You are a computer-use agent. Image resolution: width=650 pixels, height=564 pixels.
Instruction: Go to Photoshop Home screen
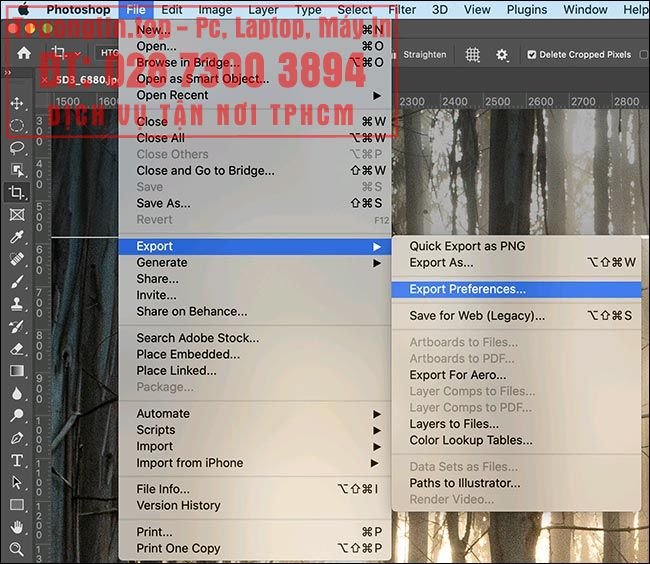pyautogui.click(x=24, y=53)
